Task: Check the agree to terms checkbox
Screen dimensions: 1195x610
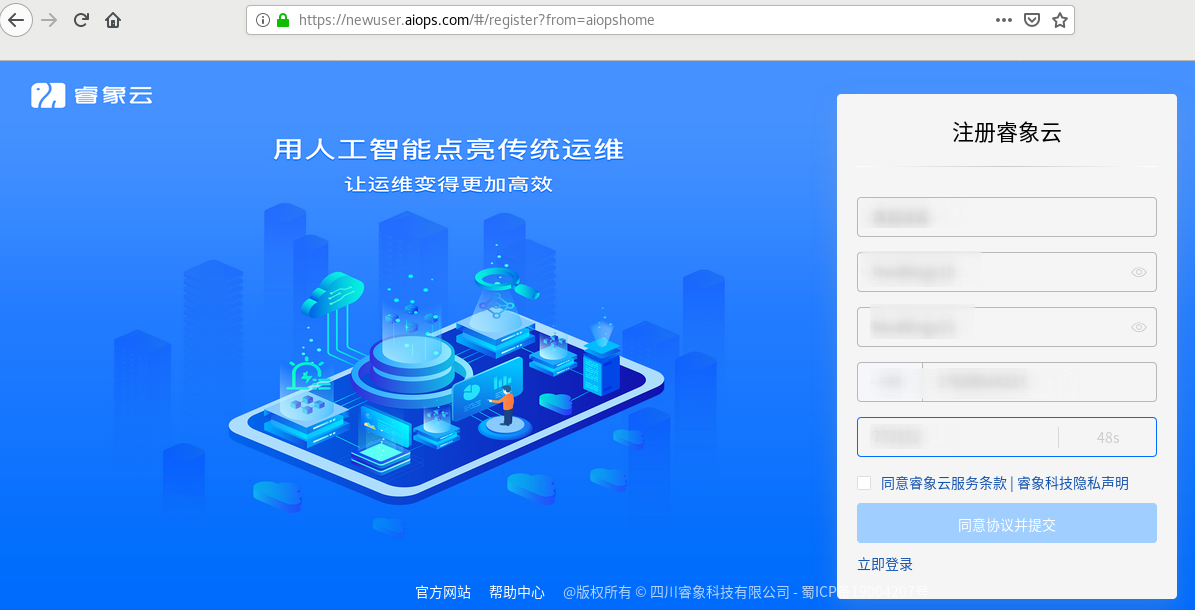Action: pos(864,483)
